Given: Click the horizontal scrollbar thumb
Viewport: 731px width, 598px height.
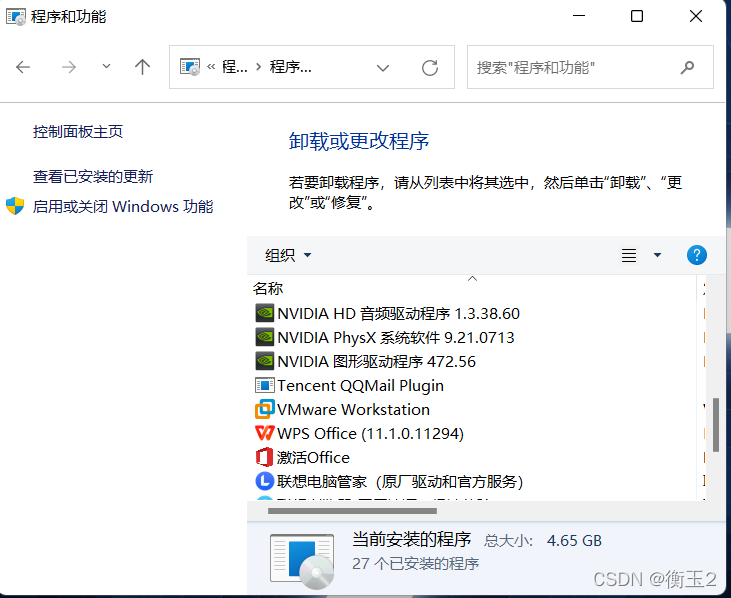Looking at the screenshot, I should pos(352,511).
